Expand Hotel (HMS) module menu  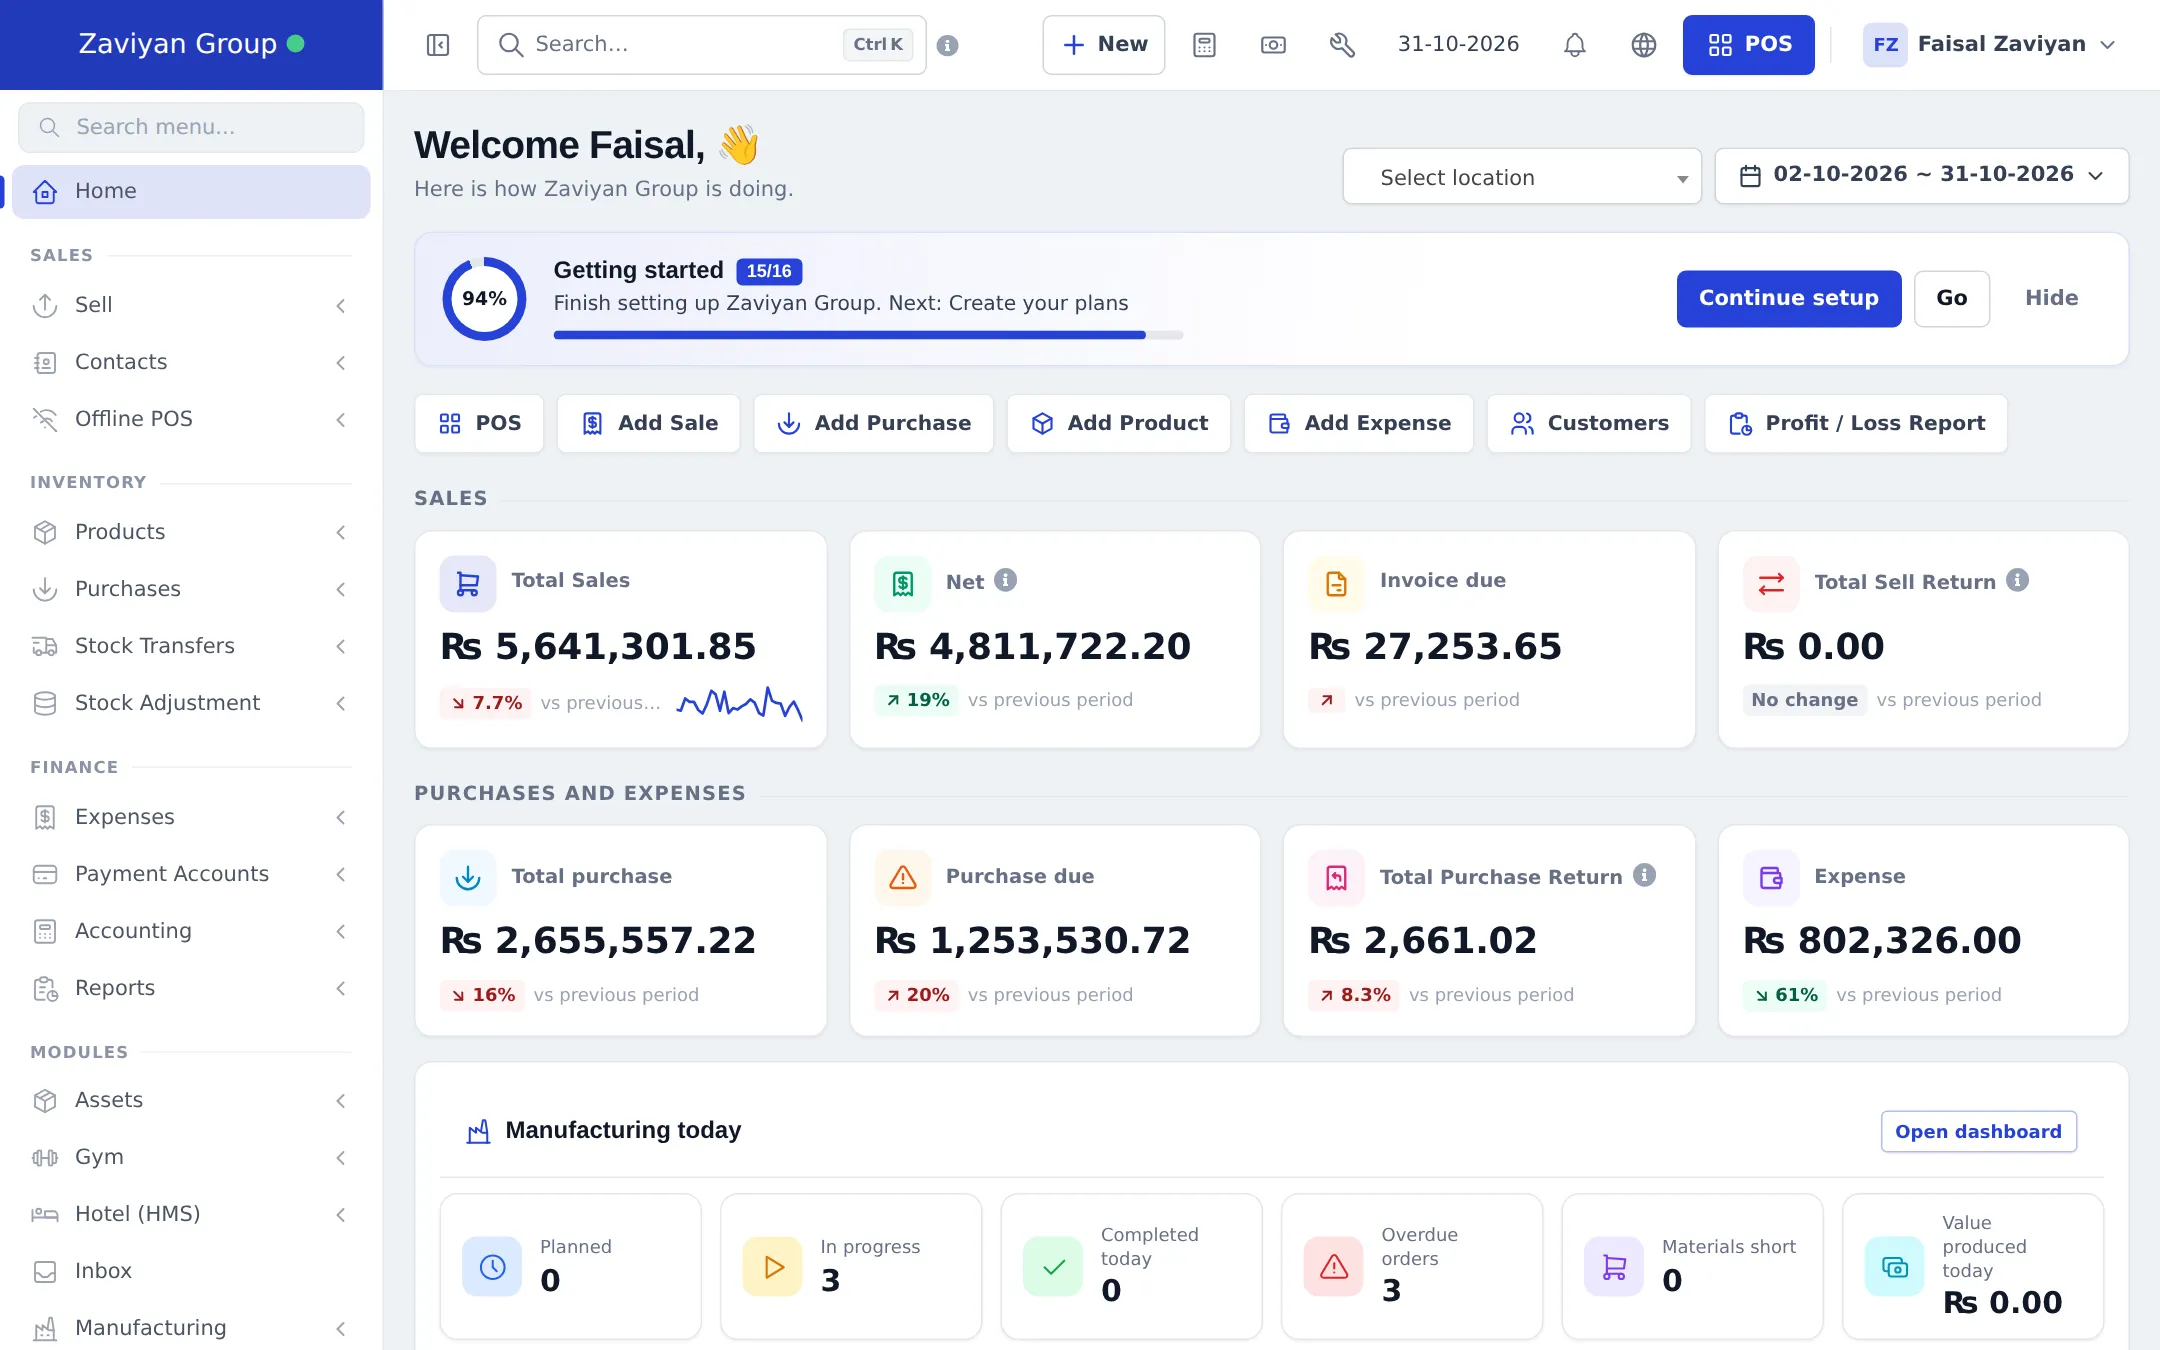192,1214
